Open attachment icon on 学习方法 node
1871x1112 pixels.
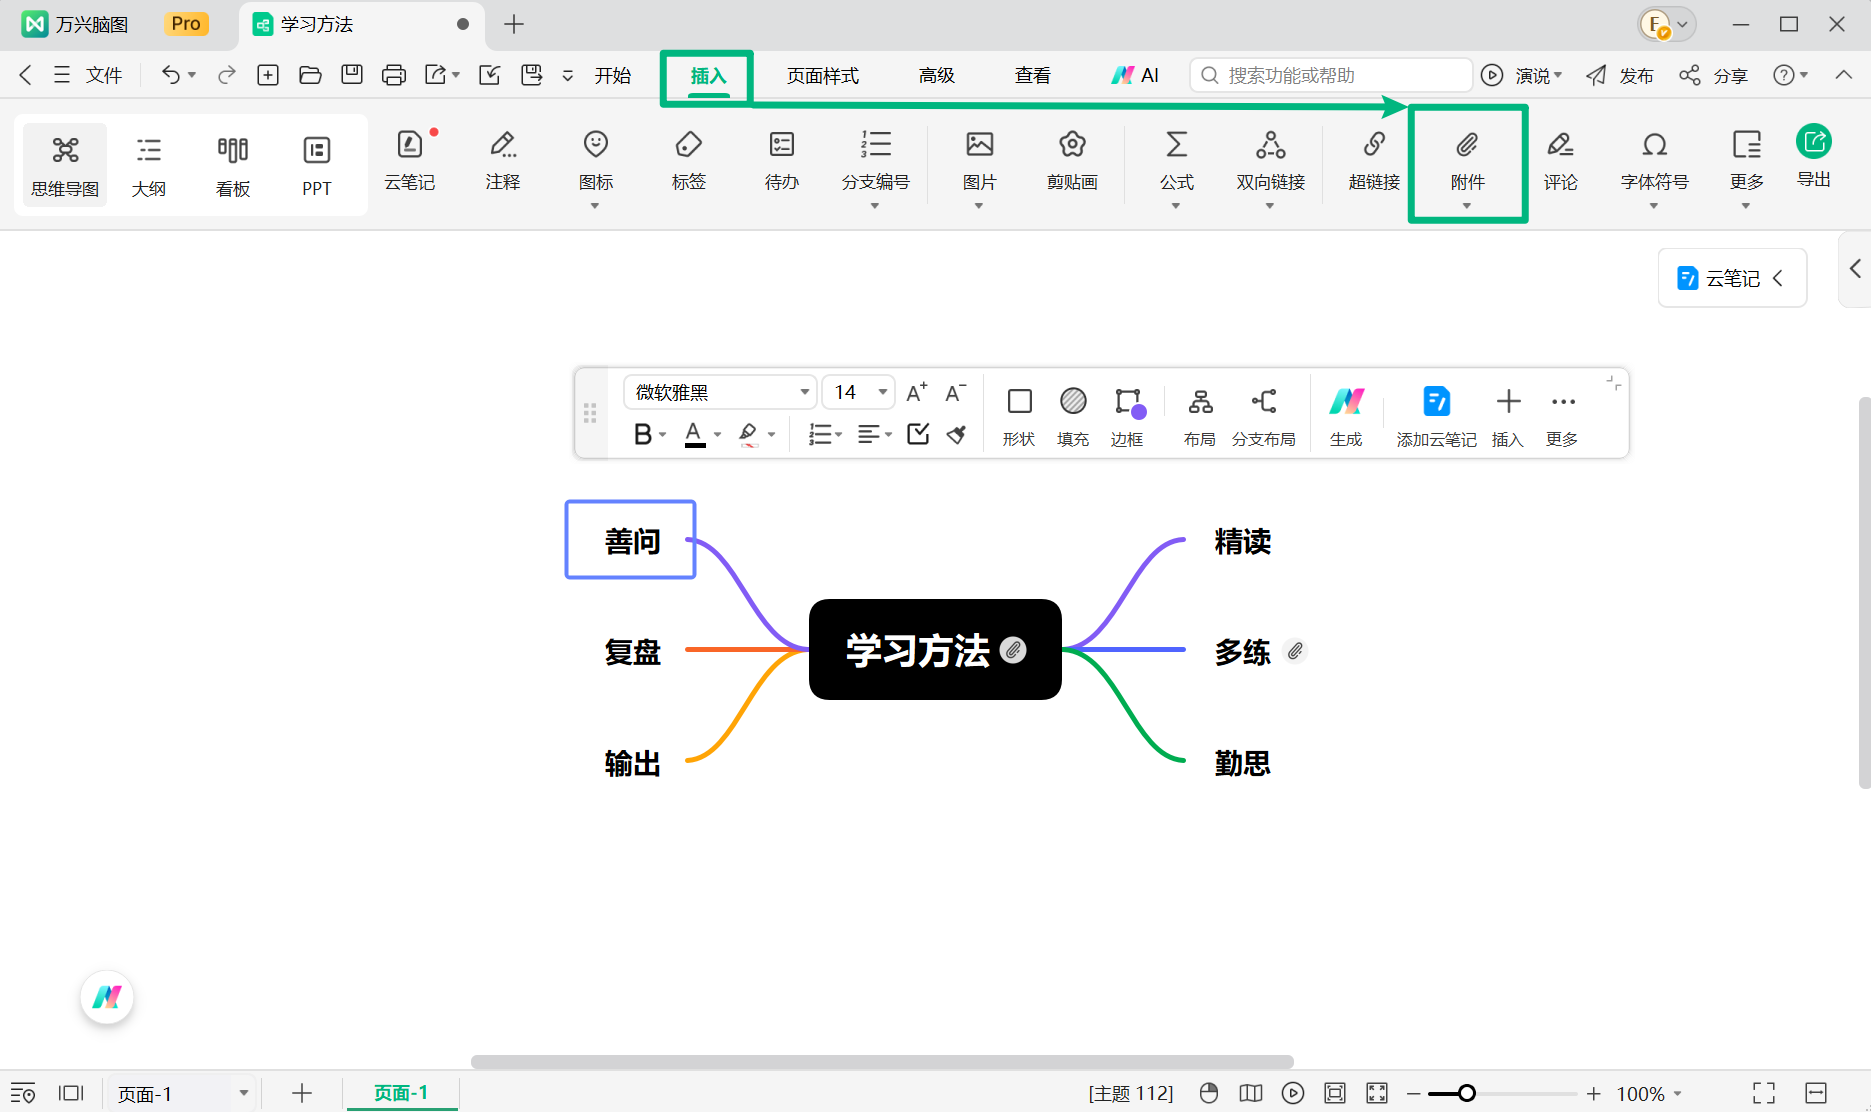tap(1013, 650)
